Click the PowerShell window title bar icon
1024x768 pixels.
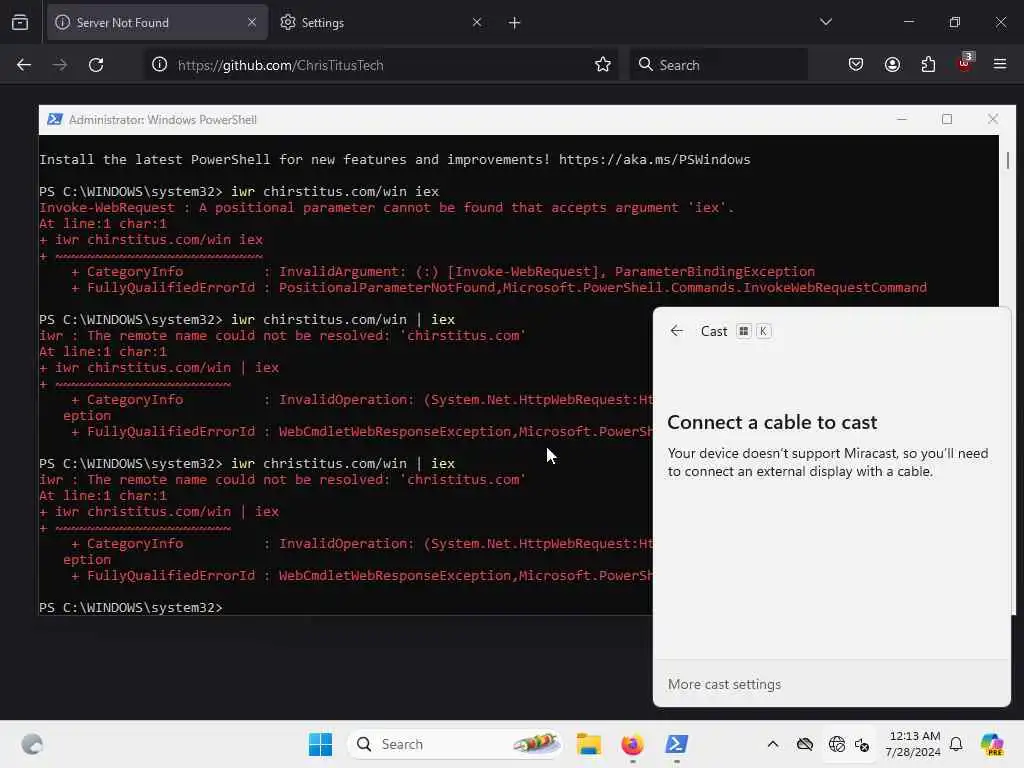55,120
